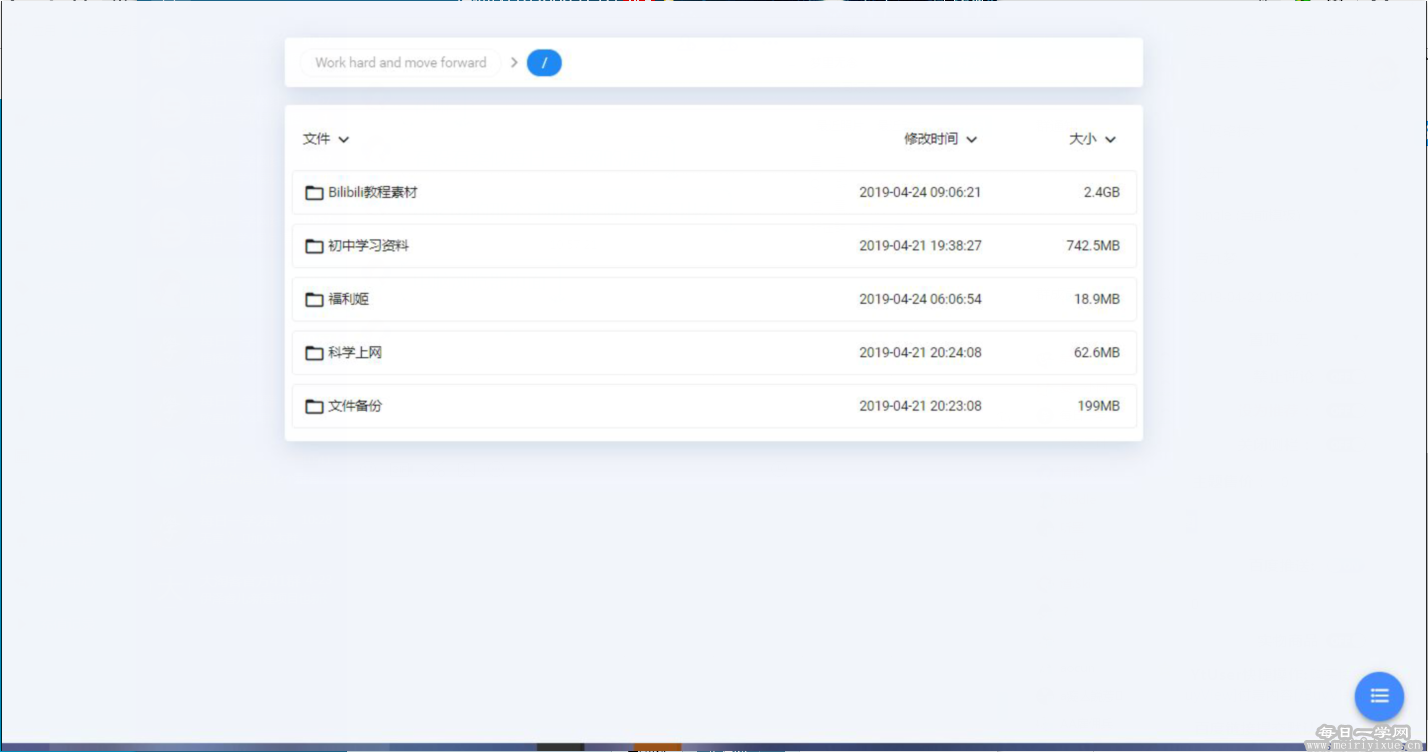1428x752 pixels.
Task: Click the Work hard and move forward breadcrumb
Action: point(400,63)
